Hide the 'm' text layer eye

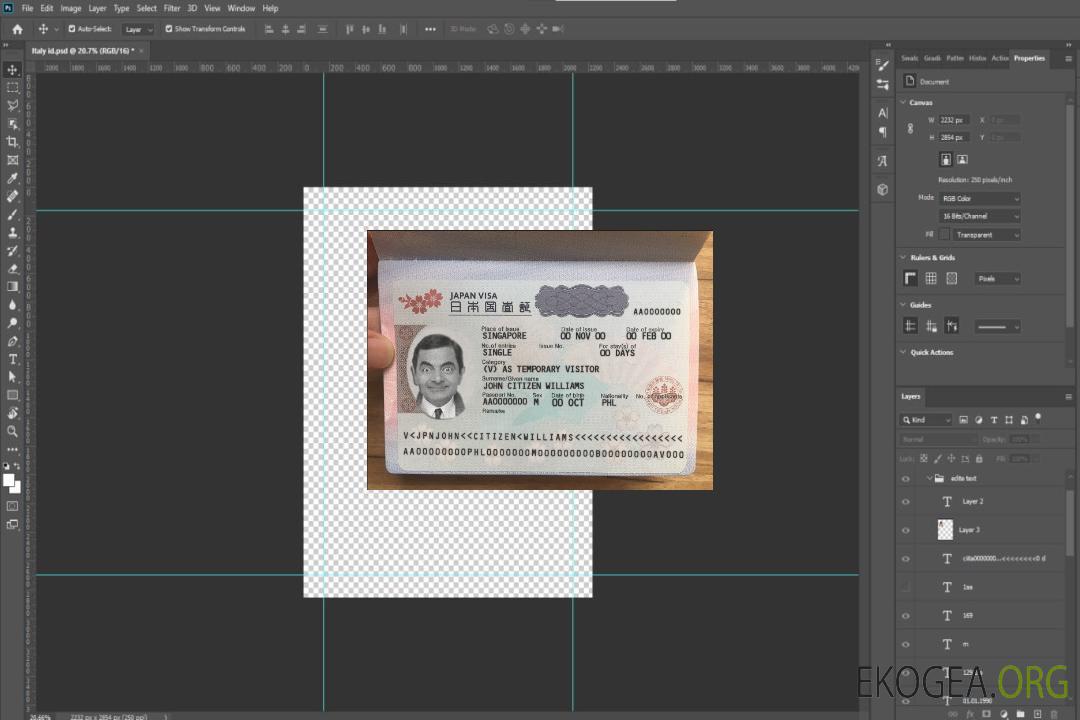pyautogui.click(x=906, y=645)
